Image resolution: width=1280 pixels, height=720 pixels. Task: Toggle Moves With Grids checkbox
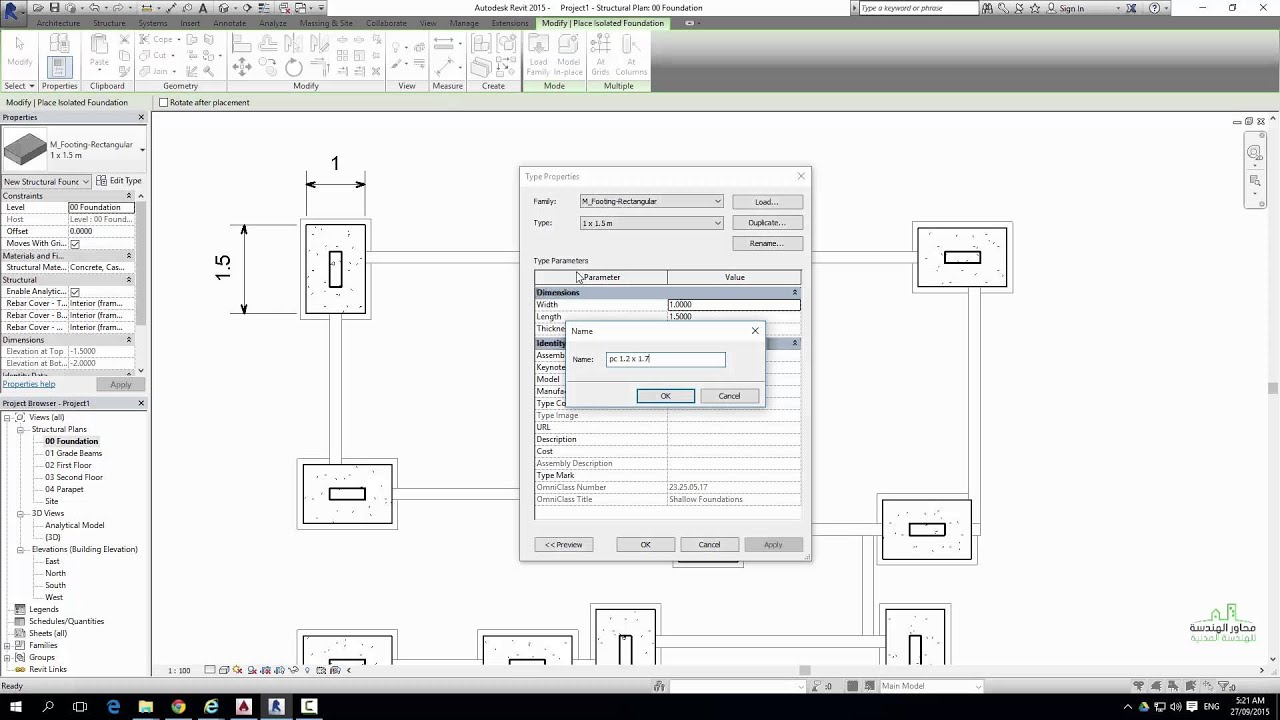(75, 243)
